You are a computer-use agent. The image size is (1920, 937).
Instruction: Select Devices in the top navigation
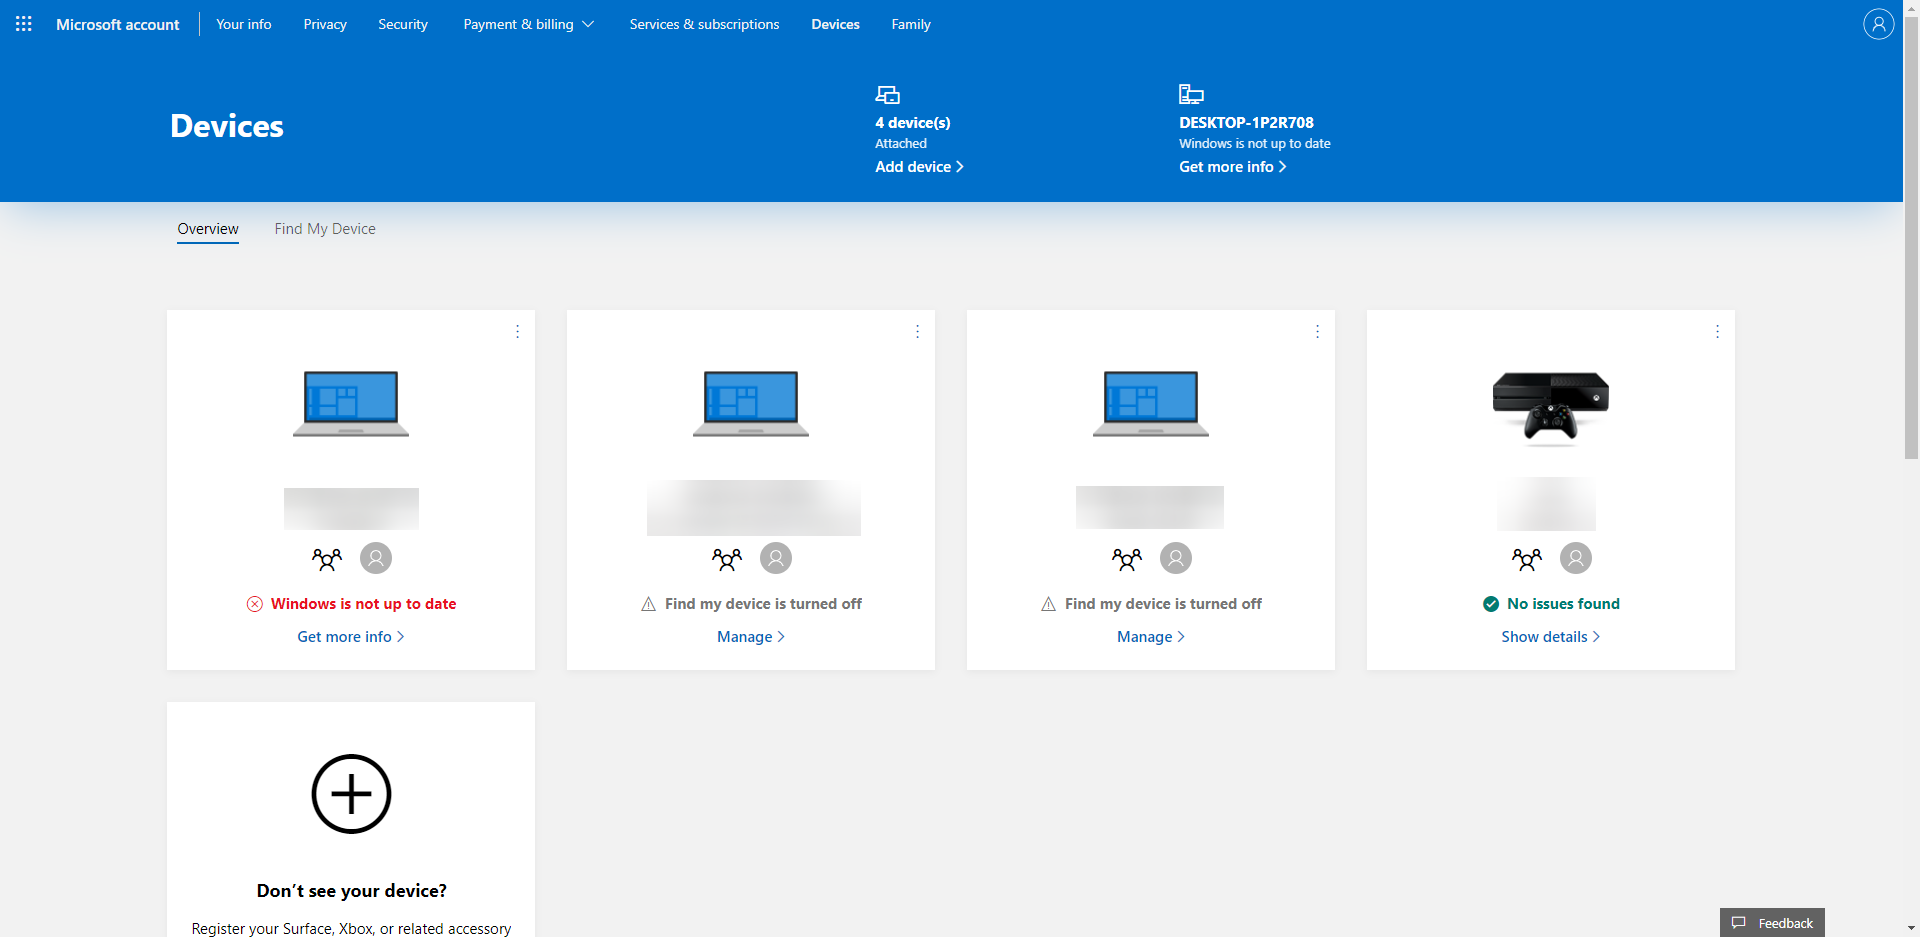click(x=835, y=24)
